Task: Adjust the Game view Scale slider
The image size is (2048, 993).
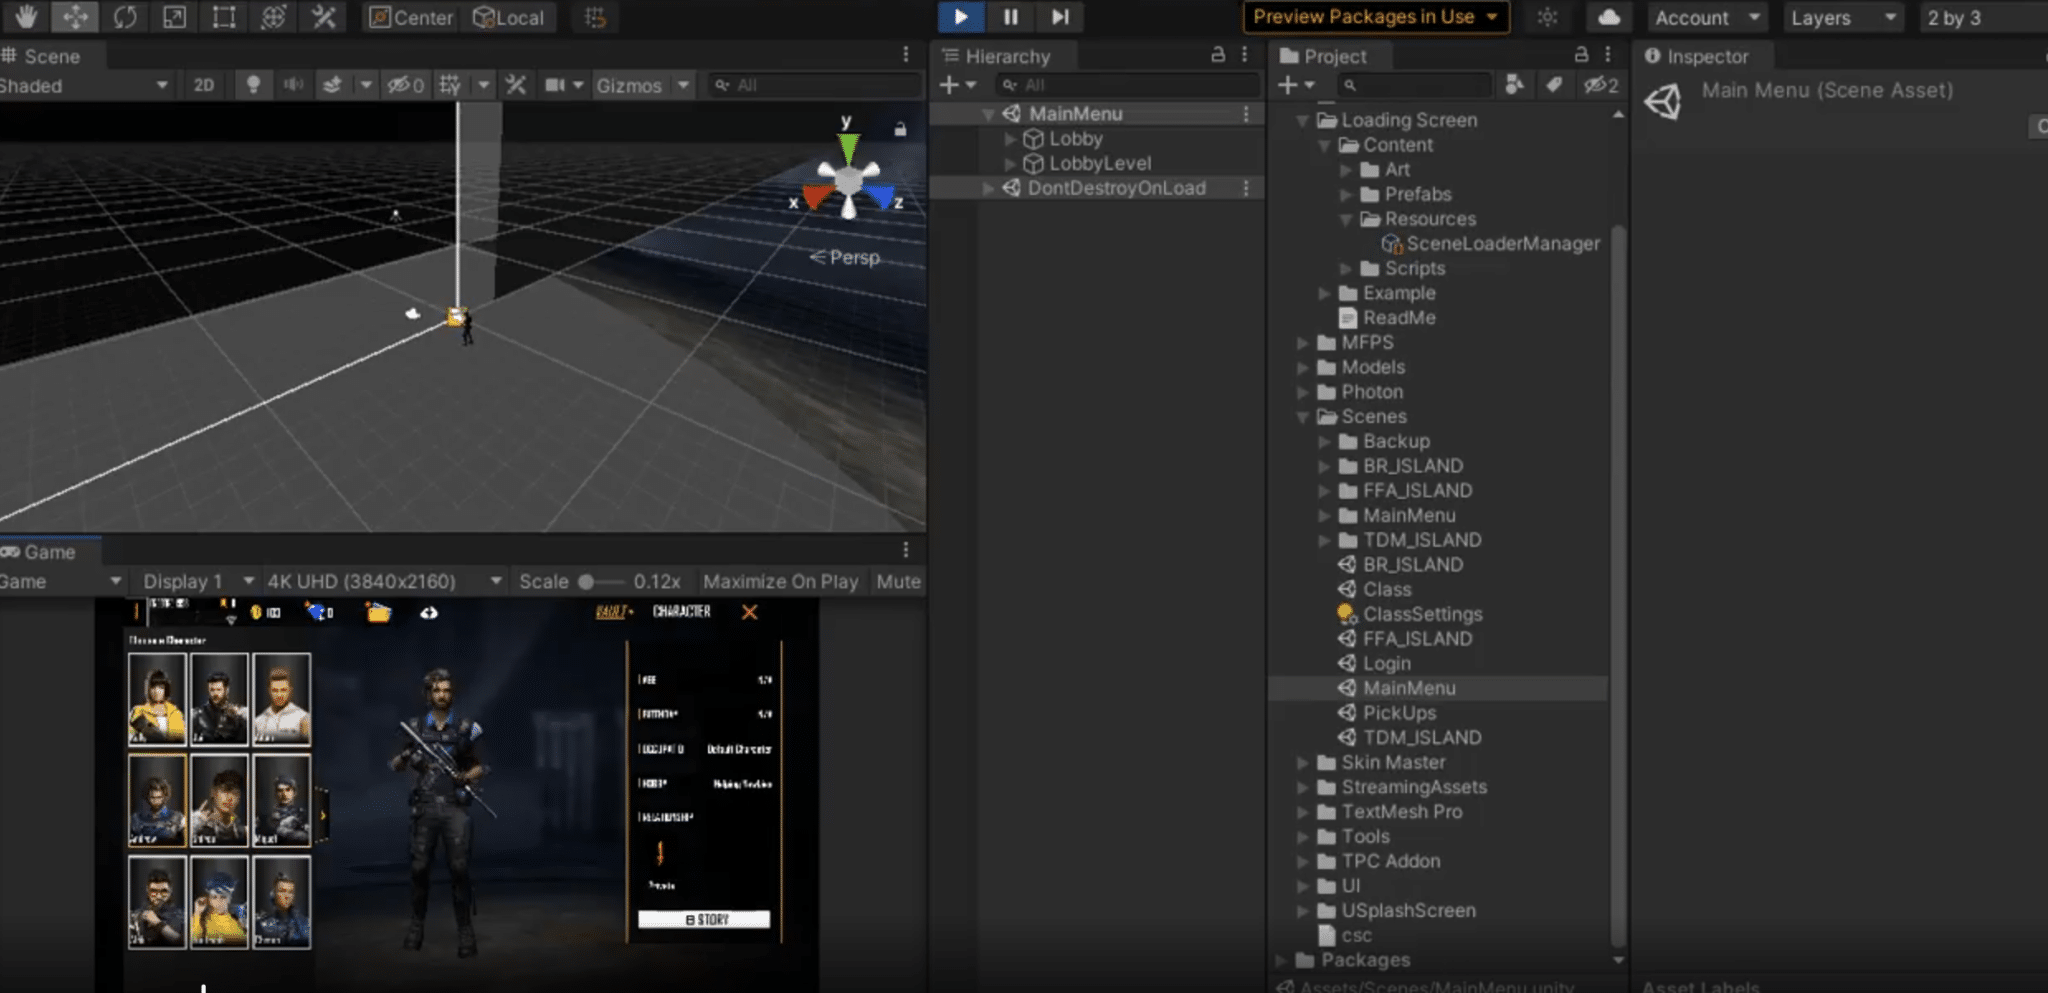Action: pyautogui.click(x=600, y=581)
